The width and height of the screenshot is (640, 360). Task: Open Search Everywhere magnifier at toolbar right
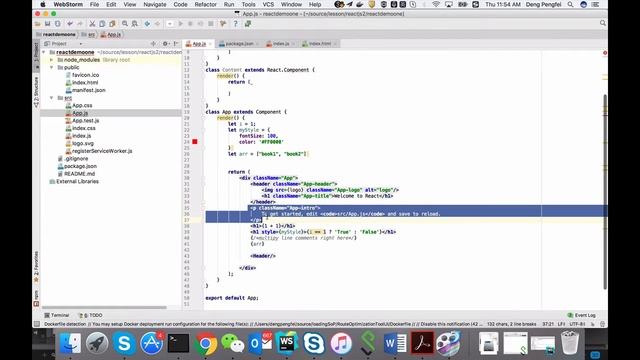[x=603, y=24]
